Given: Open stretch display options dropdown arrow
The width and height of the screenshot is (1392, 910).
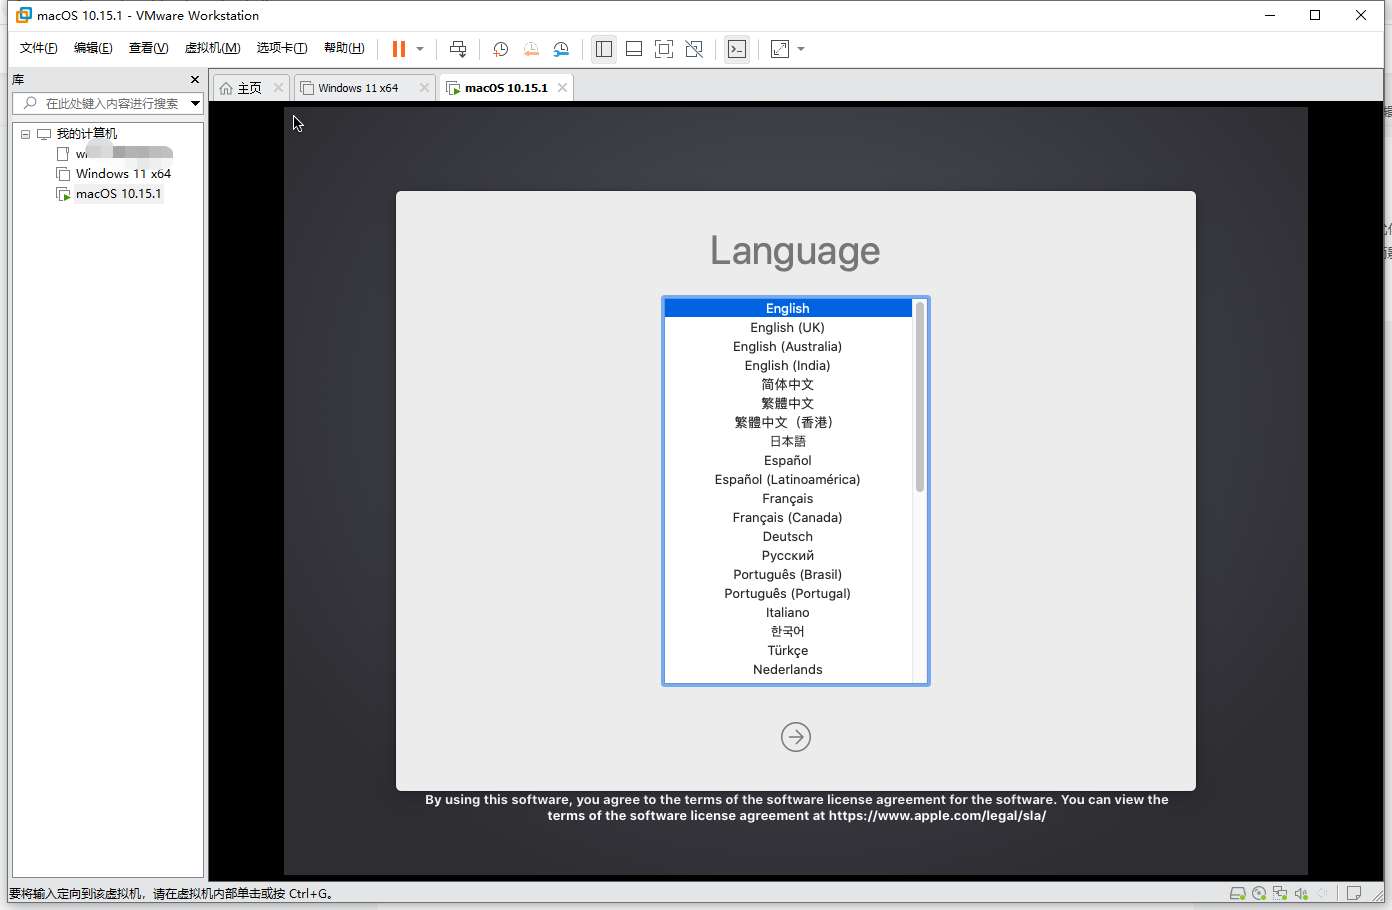Looking at the screenshot, I should 801,49.
